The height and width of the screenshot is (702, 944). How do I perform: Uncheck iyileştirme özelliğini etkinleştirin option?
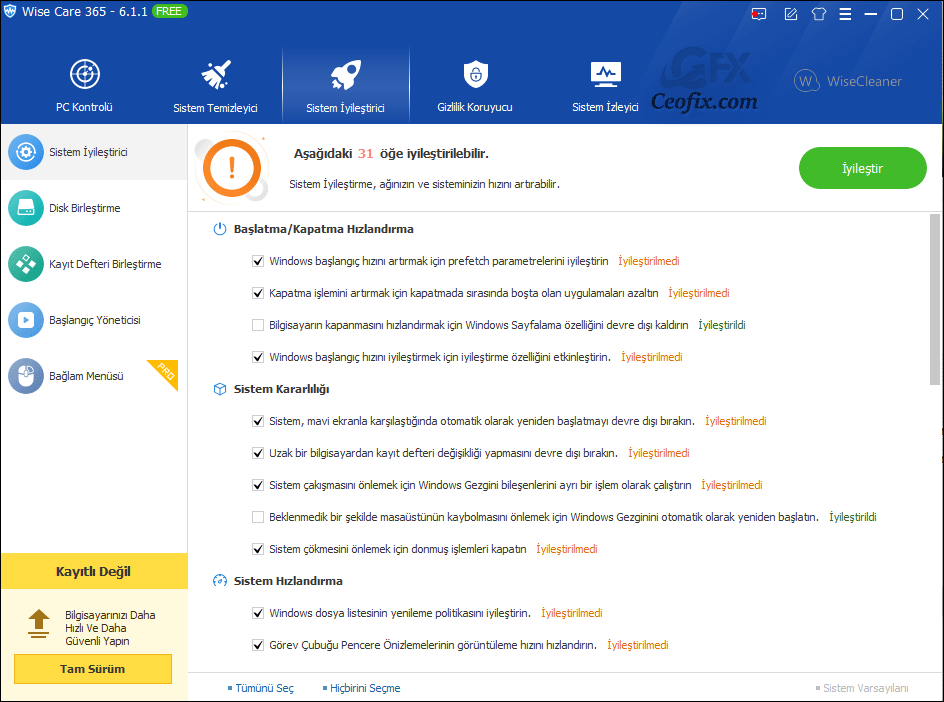click(258, 357)
